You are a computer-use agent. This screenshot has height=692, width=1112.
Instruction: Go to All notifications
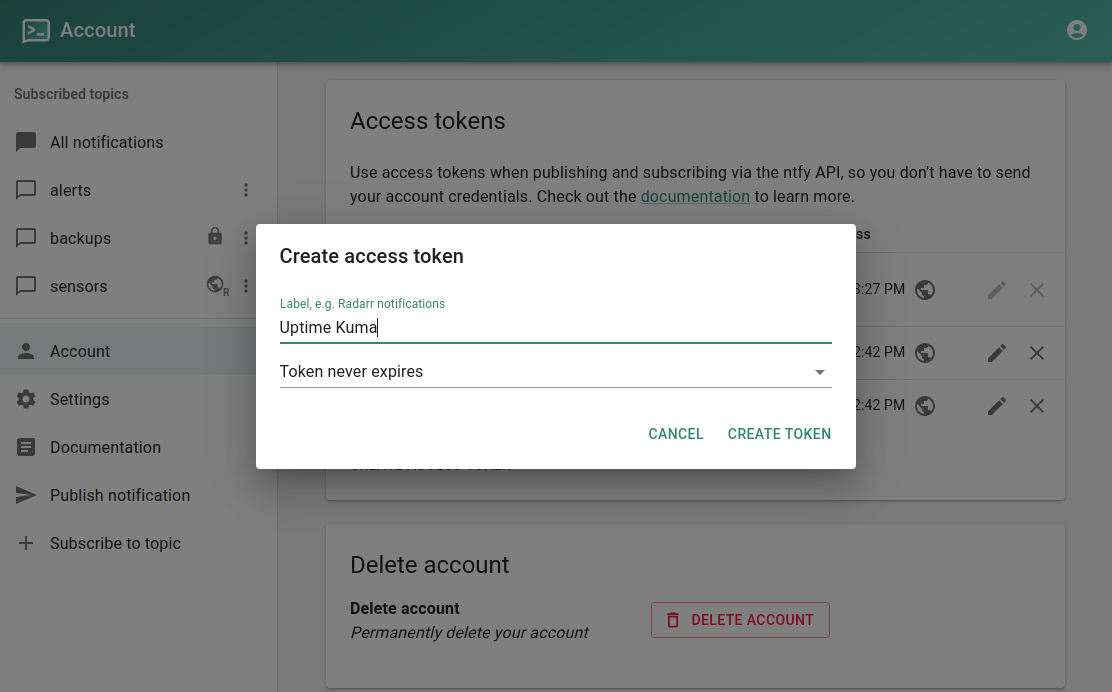point(106,142)
